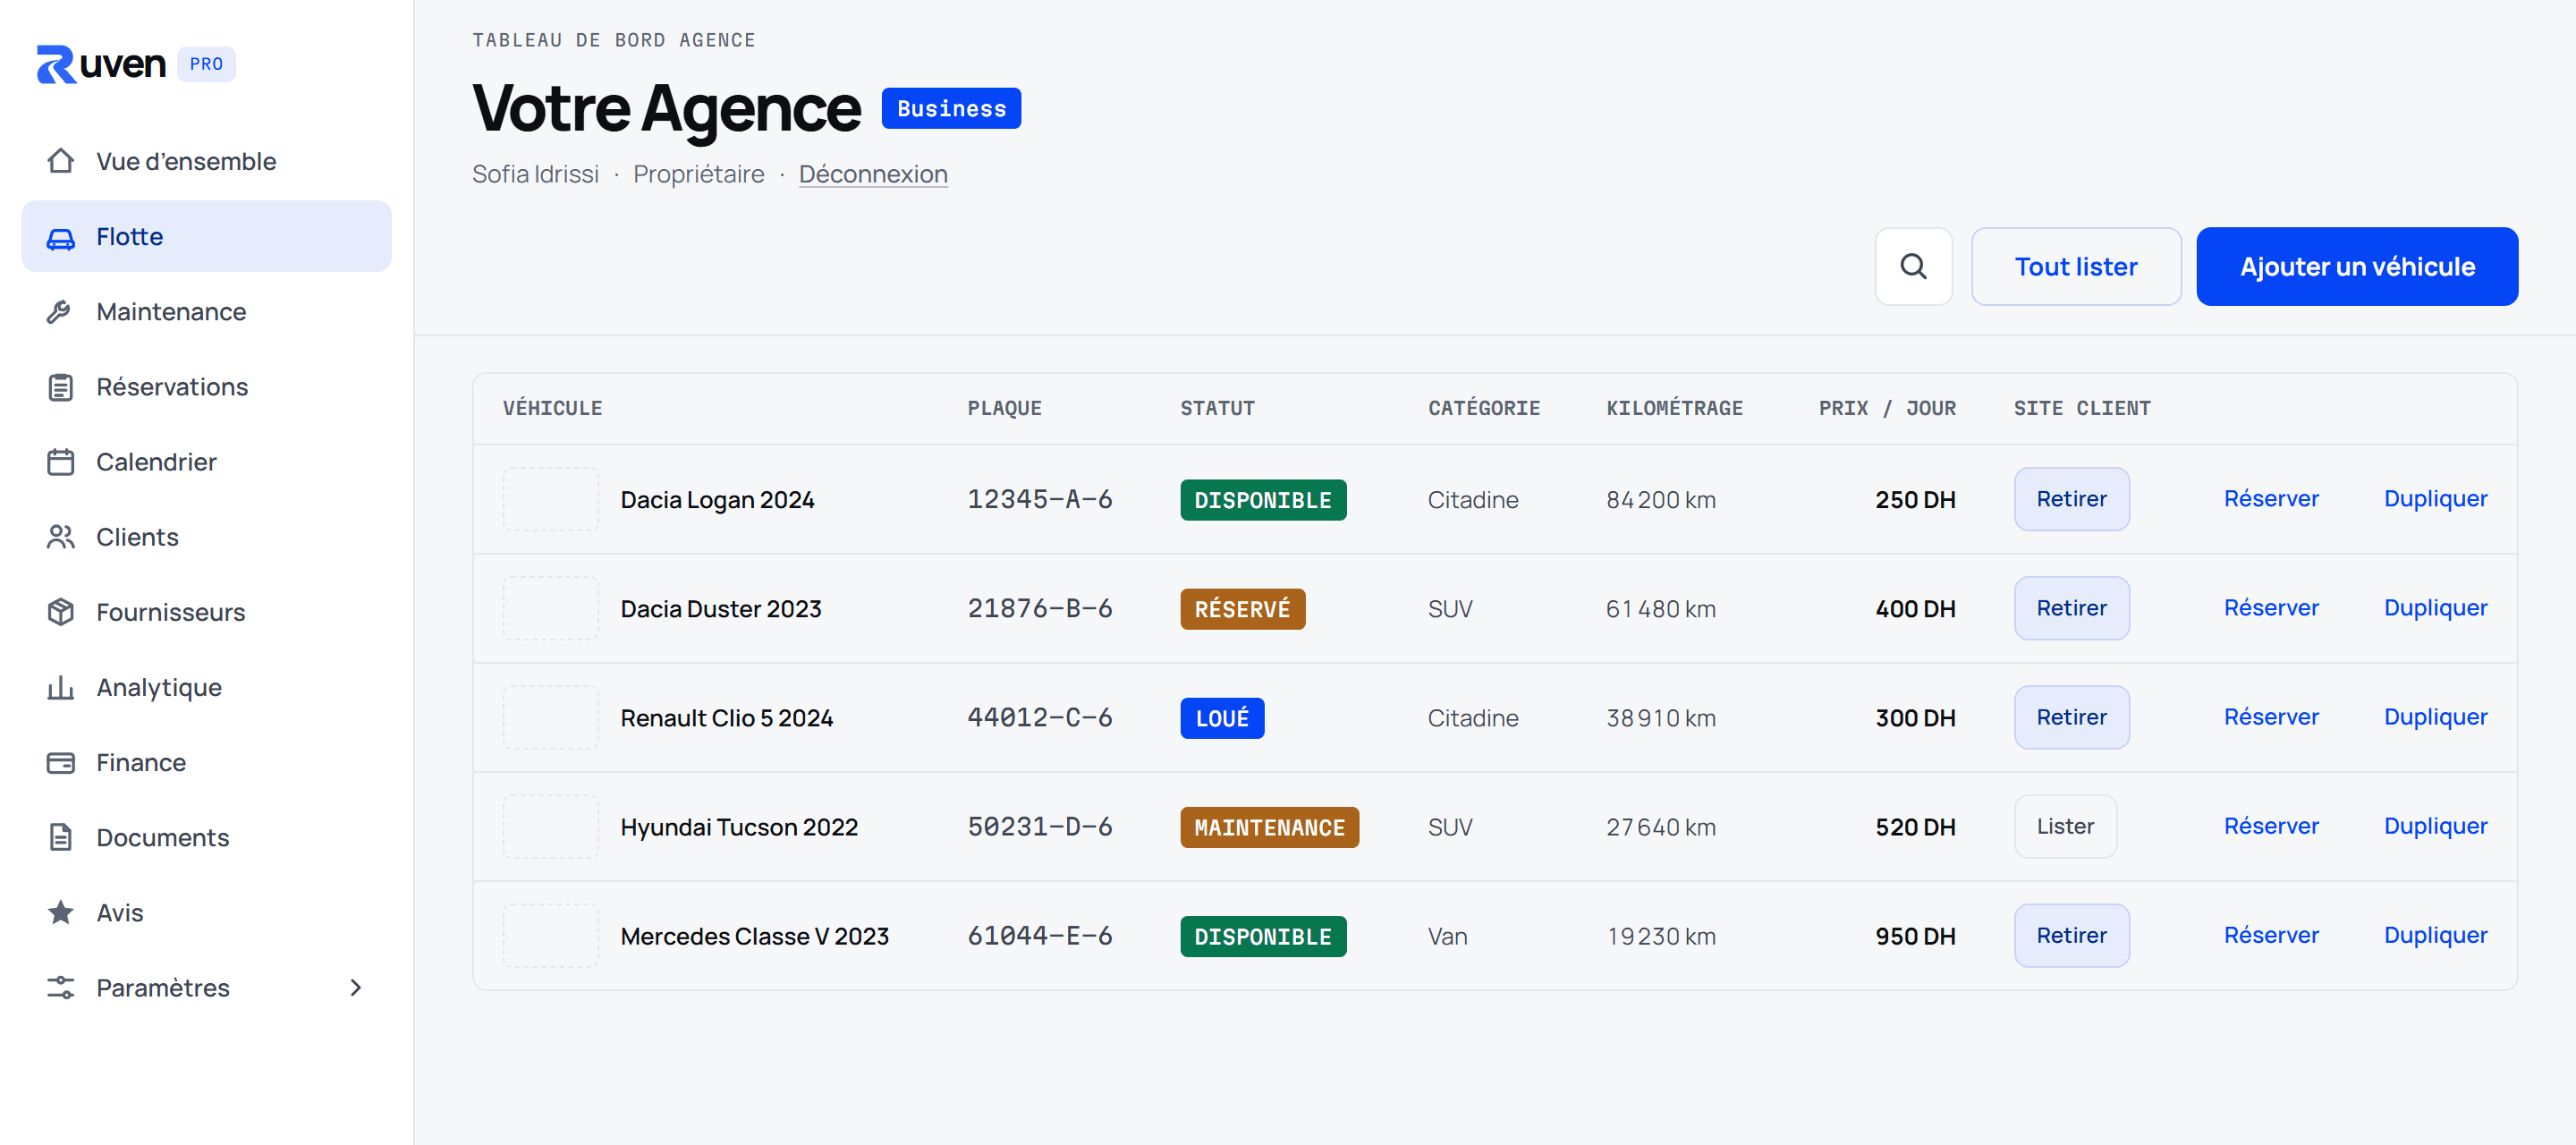2576x1145 pixels.
Task: Click the star icon beside Avis
Action: point(61,912)
